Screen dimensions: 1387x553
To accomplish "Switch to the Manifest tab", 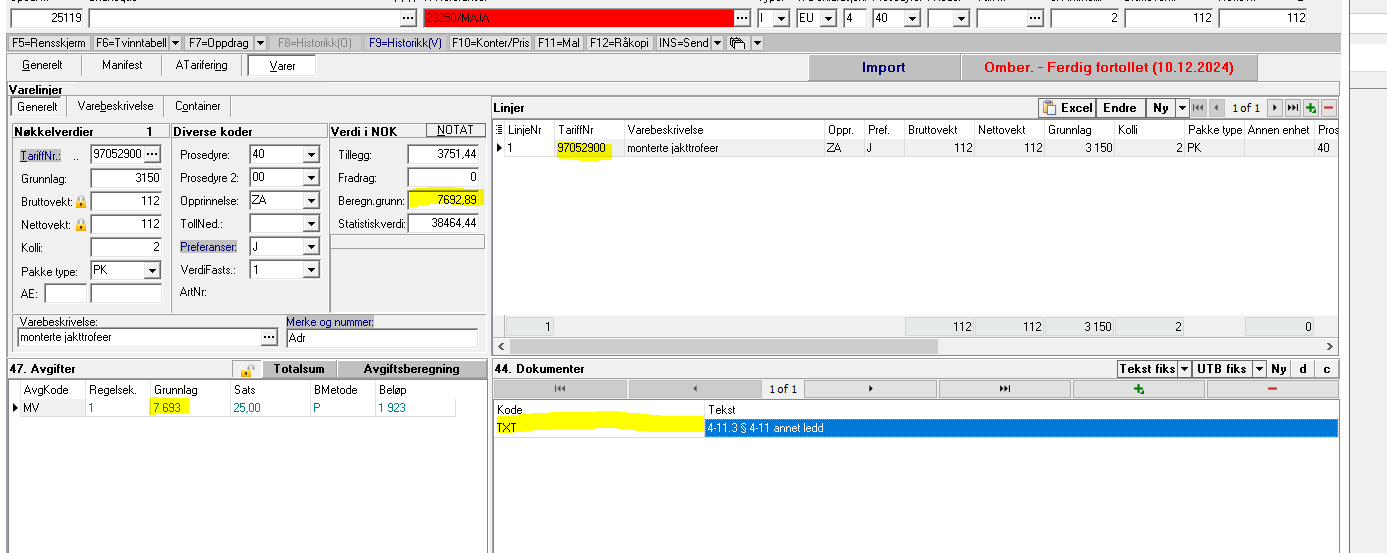I will [x=122, y=65].
